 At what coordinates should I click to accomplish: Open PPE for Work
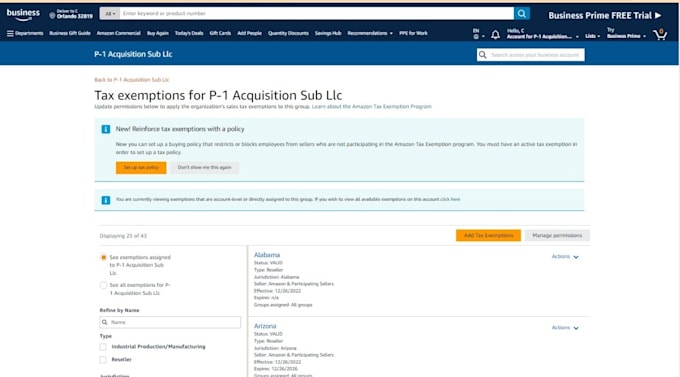[413, 33]
